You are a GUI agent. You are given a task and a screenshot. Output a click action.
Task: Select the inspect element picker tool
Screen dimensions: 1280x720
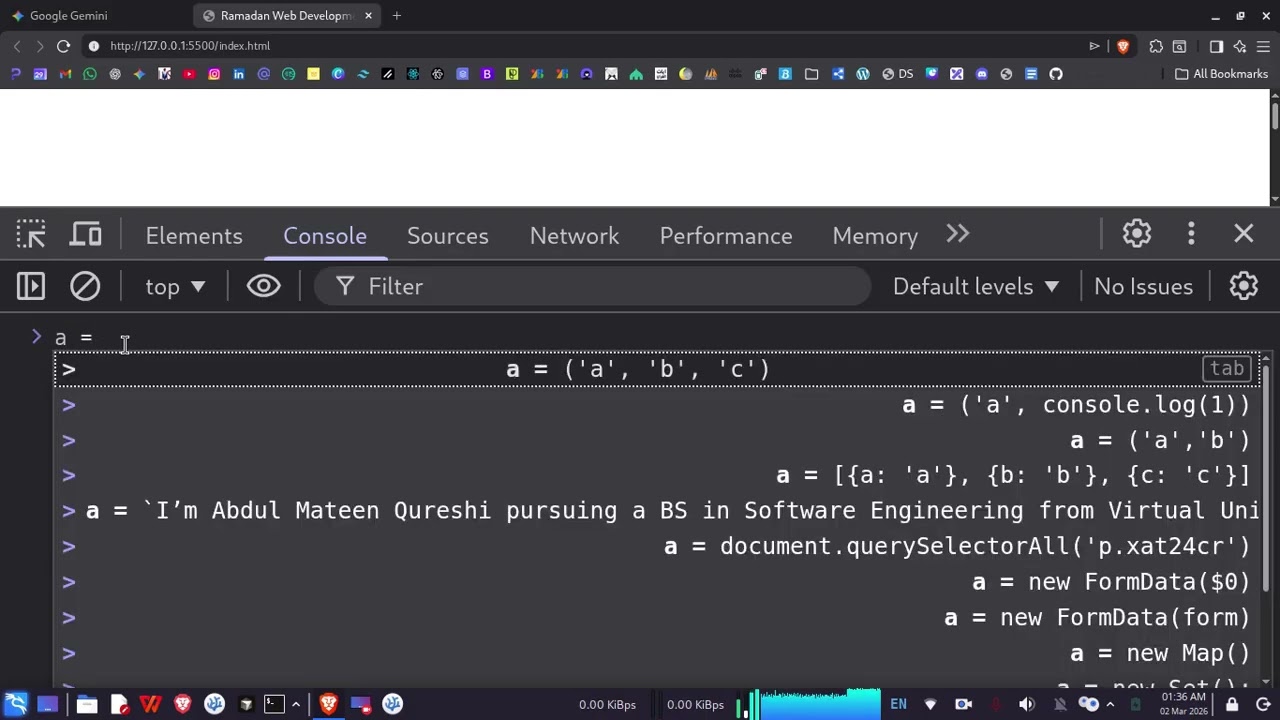point(31,235)
